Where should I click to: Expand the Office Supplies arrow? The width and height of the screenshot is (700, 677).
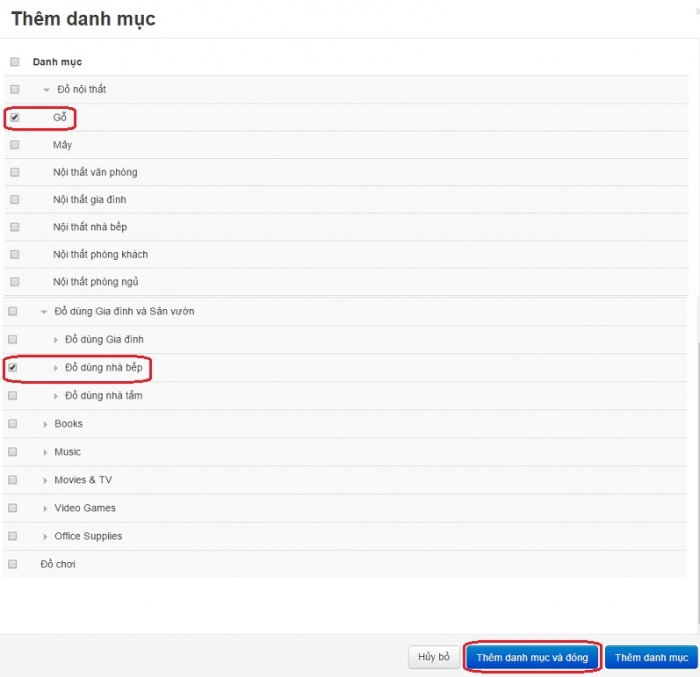pyautogui.click(x=45, y=537)
